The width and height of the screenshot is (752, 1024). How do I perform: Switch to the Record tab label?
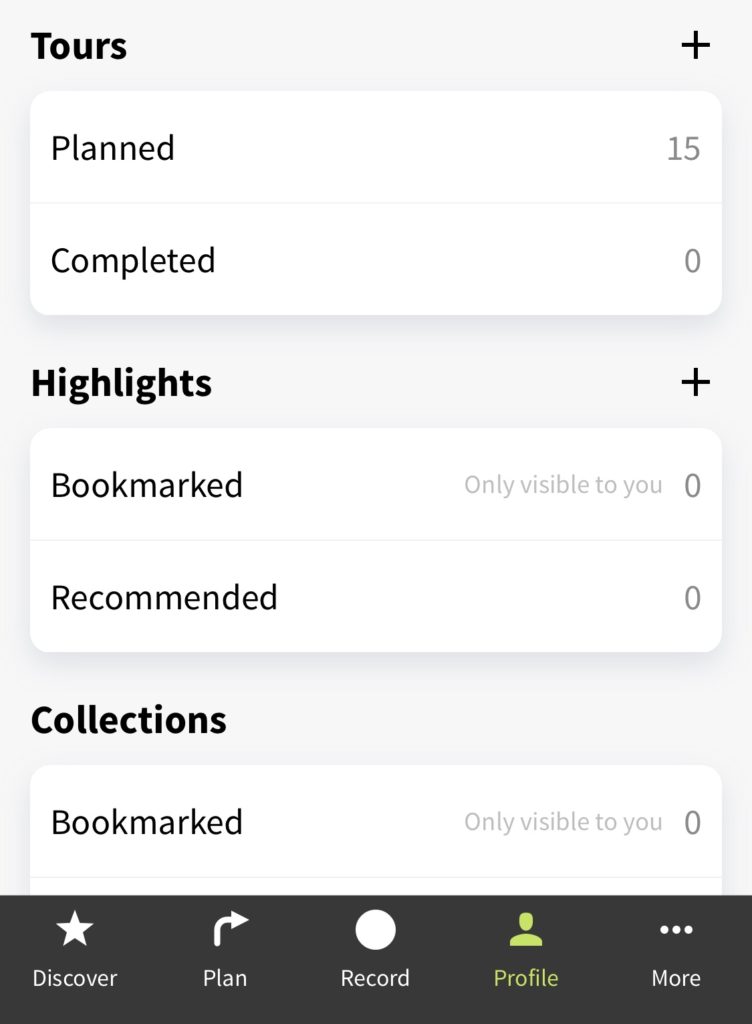(x=375, y=978)
